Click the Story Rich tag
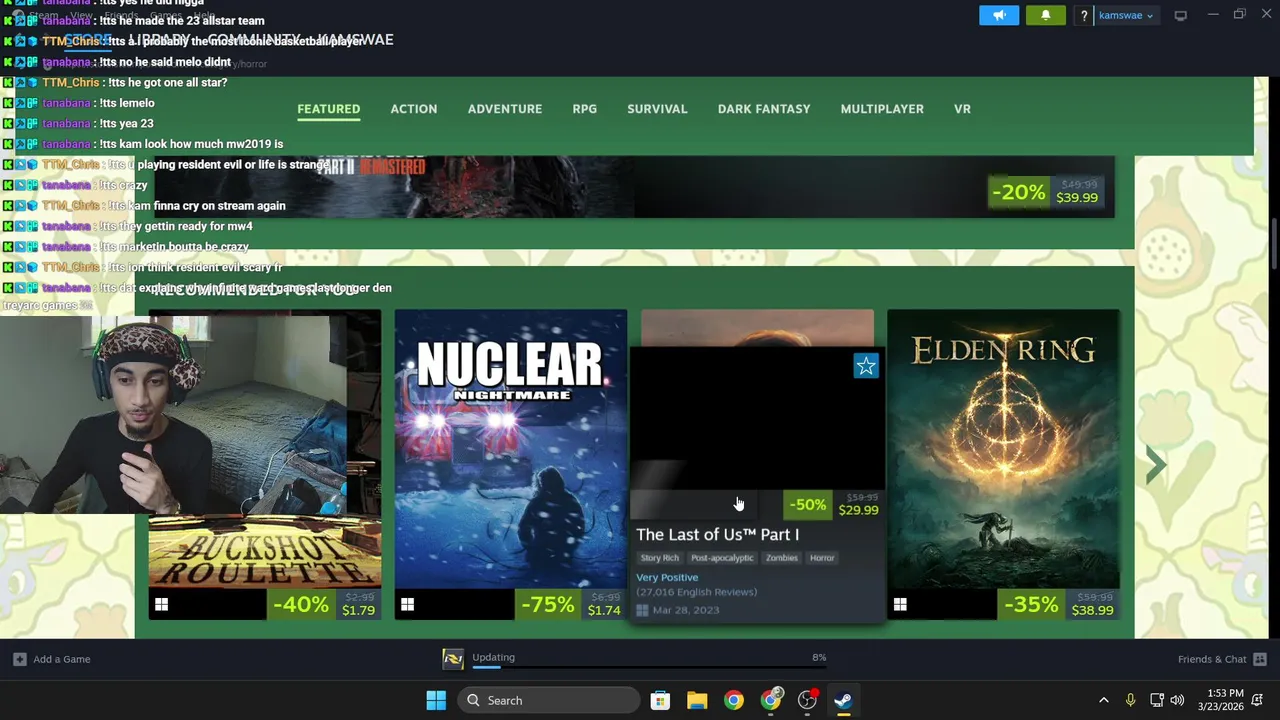The height and width of the screenshot is (720, 1280). click(x=659, y=558)
